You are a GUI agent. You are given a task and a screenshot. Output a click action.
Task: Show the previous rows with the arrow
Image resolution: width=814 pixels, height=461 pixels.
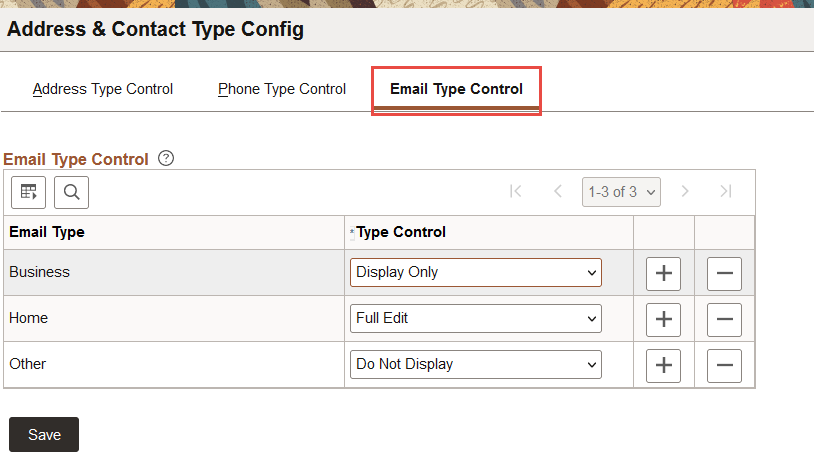[558, 191]
